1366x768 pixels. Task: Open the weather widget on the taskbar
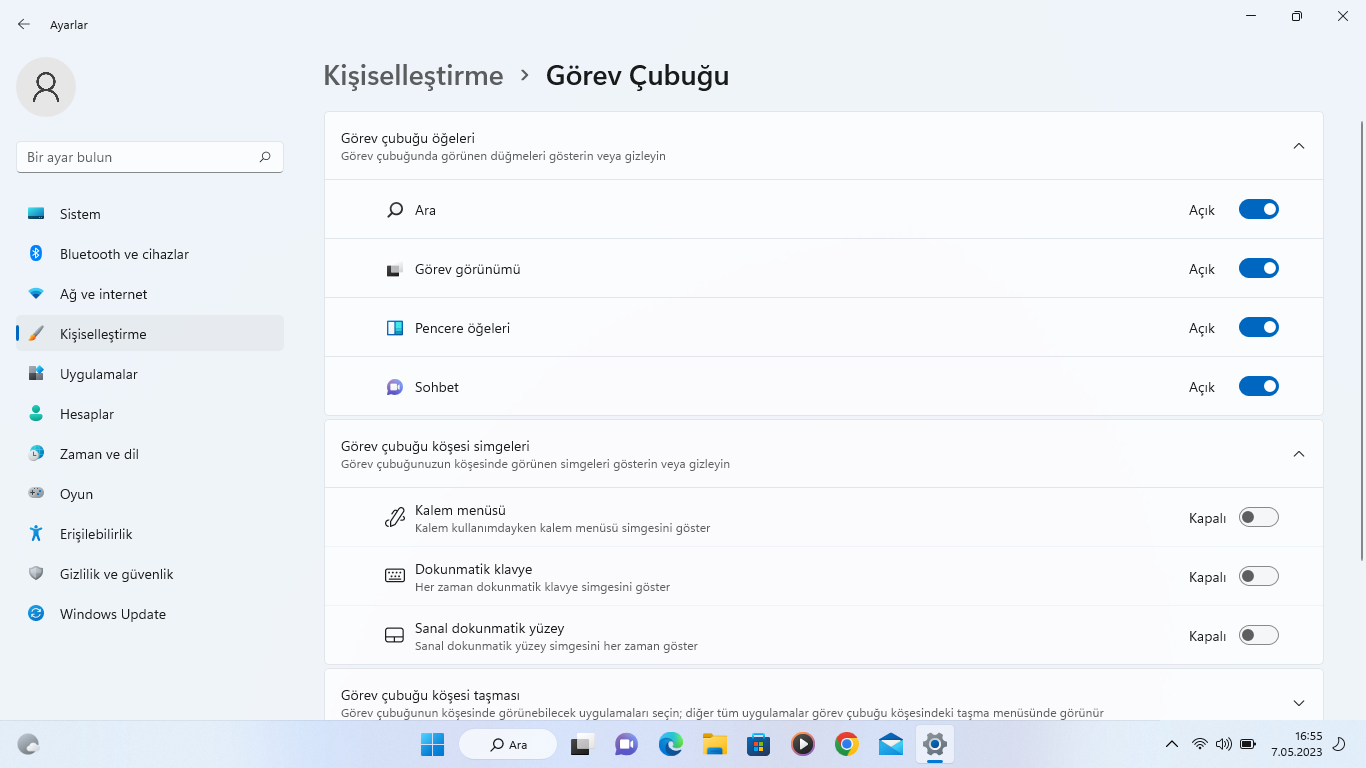(29, 744)
